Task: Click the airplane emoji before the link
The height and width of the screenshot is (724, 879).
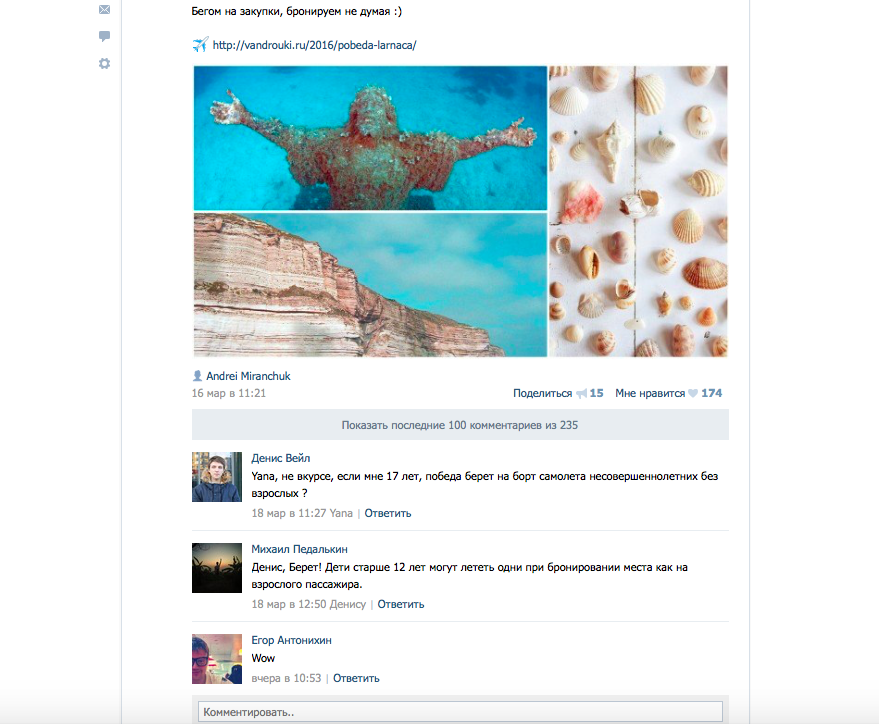Action: 200,45
